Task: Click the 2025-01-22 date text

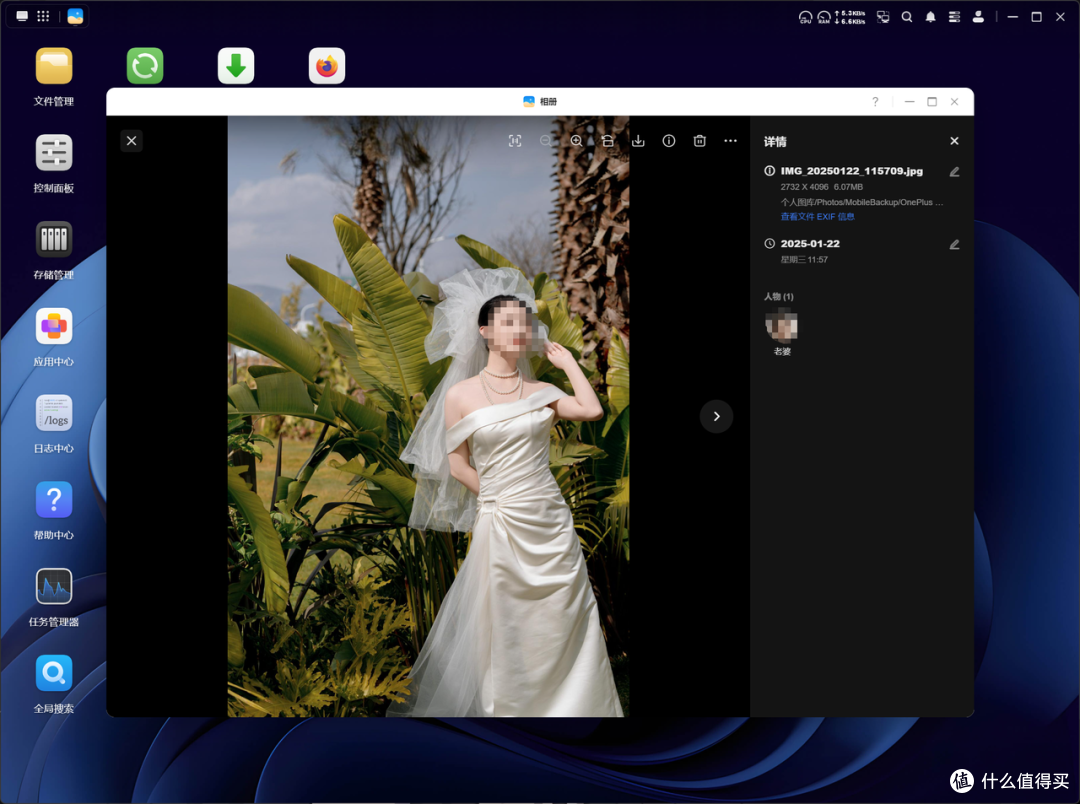Action: click(810, 244)
